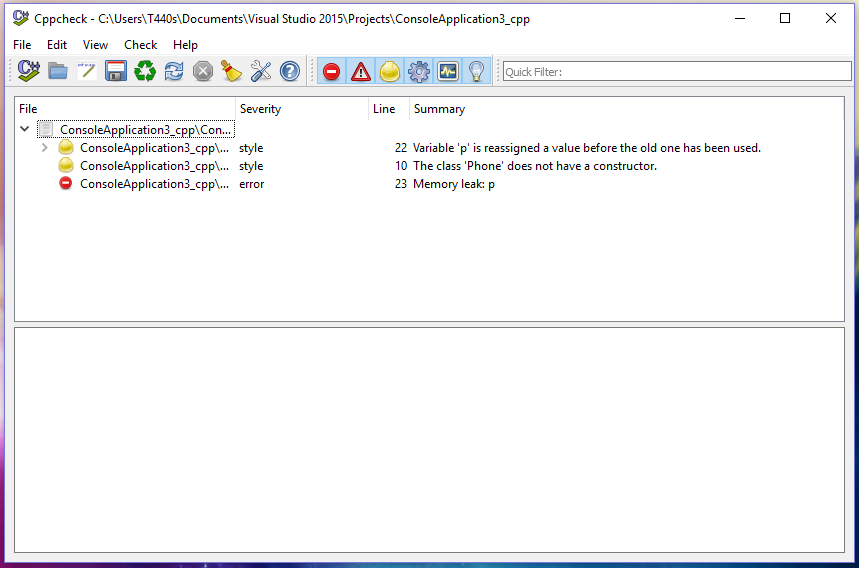
Task: Select file name in the Memory leak row
Action: coord(154,184)
